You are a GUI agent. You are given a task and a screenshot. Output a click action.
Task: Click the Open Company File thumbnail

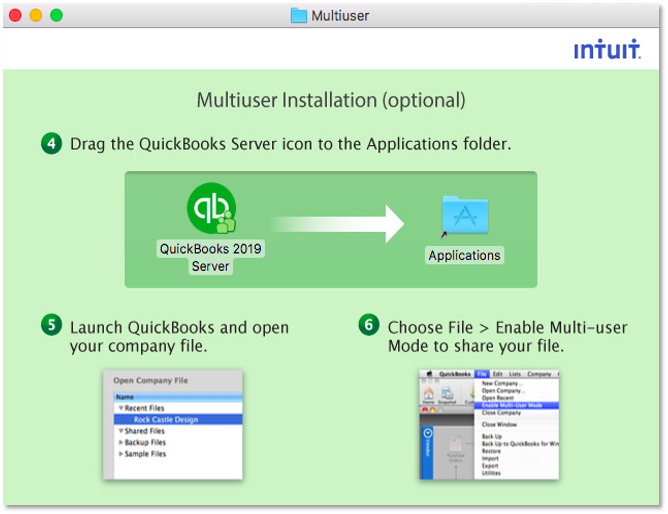point(173,425)
